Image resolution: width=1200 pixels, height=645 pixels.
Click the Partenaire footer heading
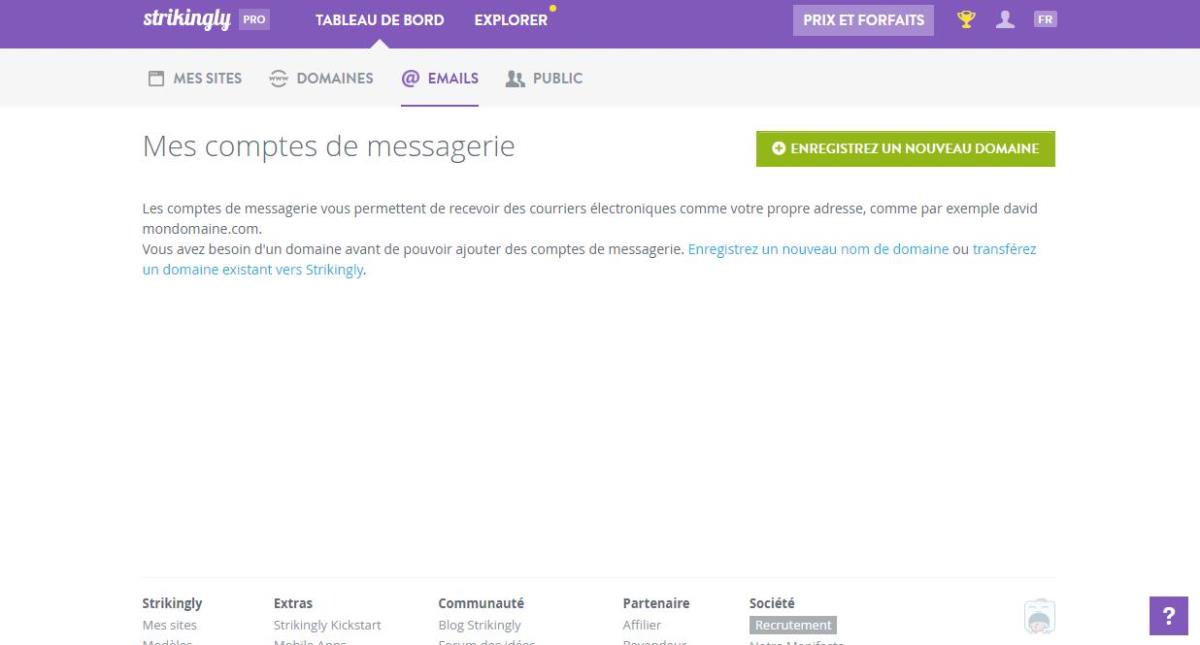656,603
